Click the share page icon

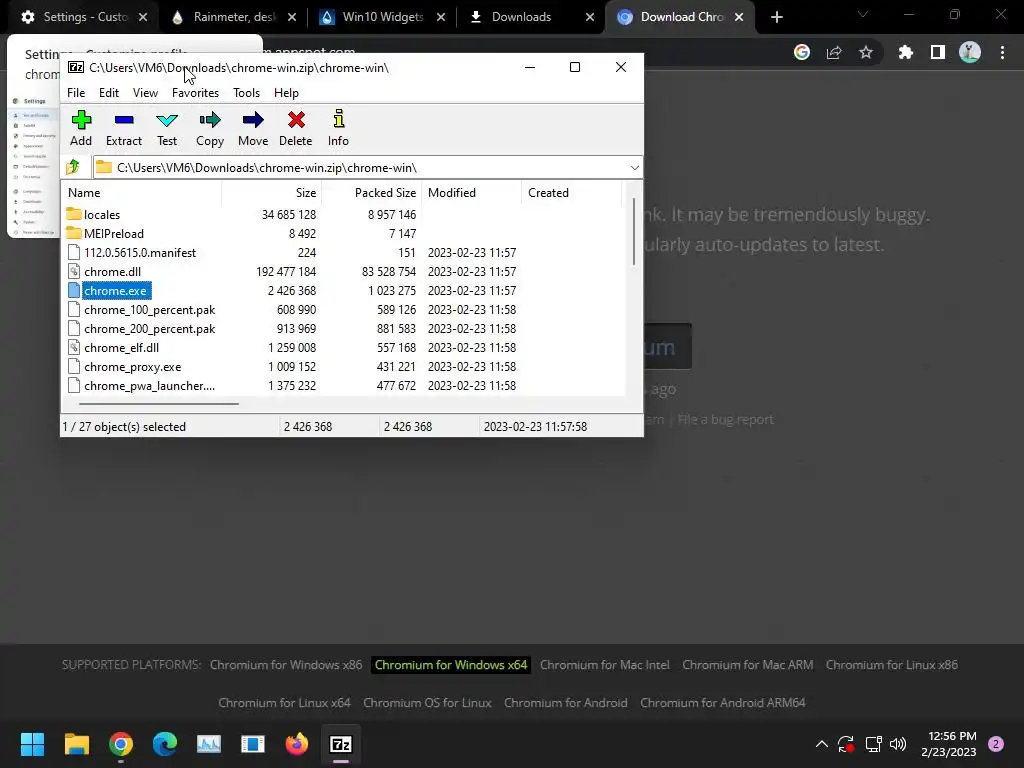tap(834, 52)
